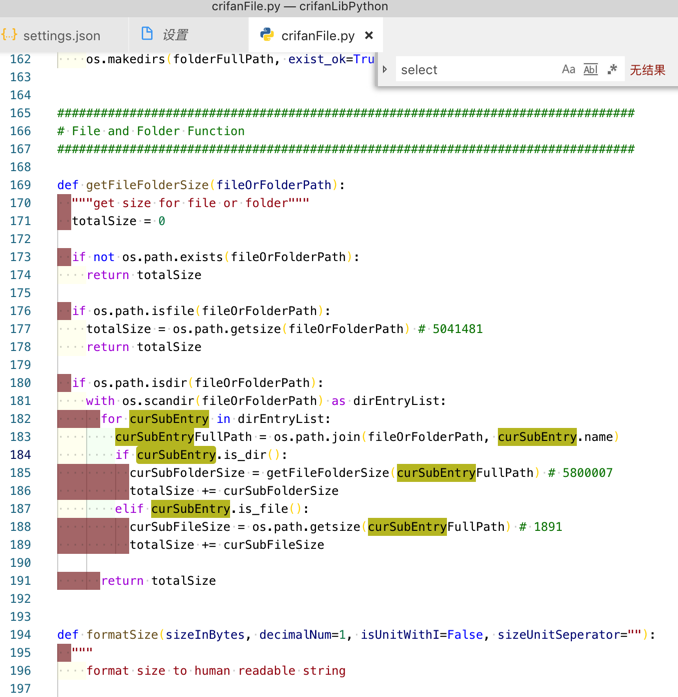Image resolution: width=678 pixels, height=697 pixels.
Task: Click highlighted 'curSubEntry' in for loop line
Action: click(169, 419)
